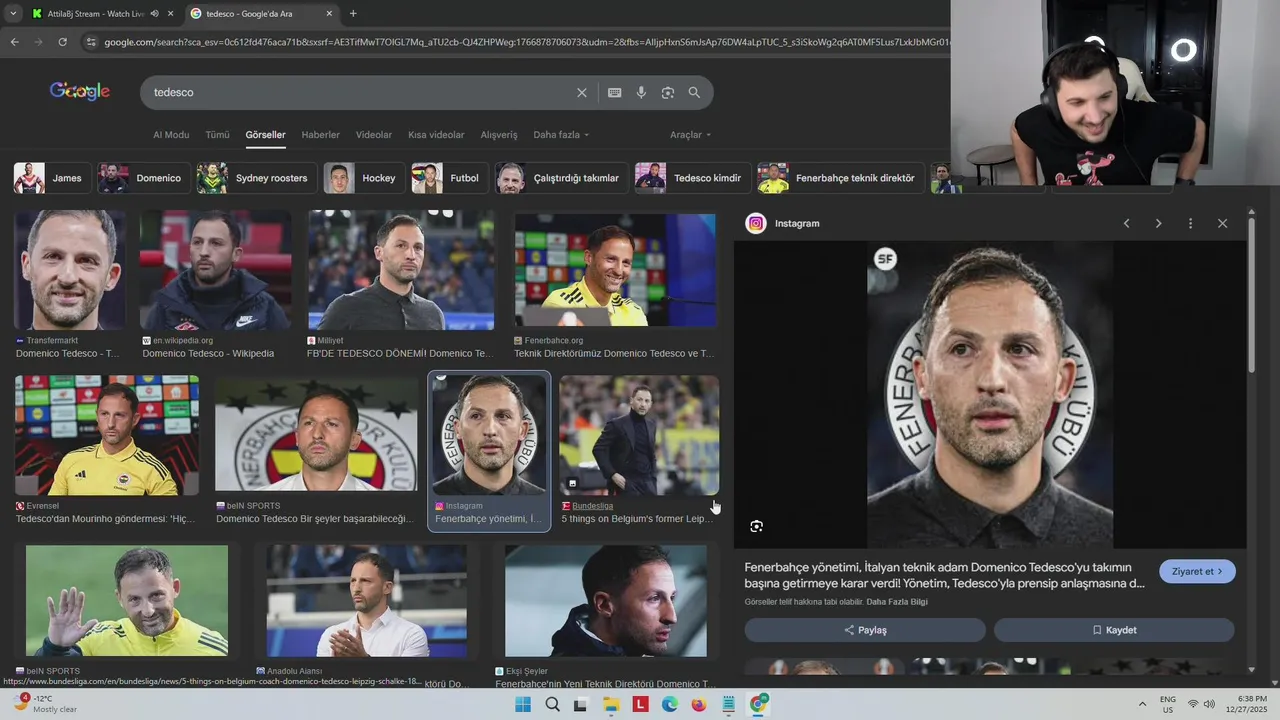
Task: Open the three-dot menu in preview panel
Action: click(x=1190, y=223)
